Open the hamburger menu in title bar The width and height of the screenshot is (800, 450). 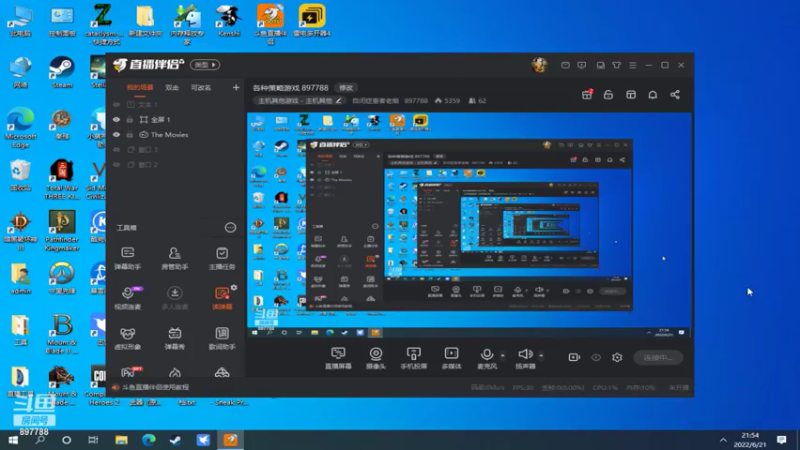(x=633, y=65)
